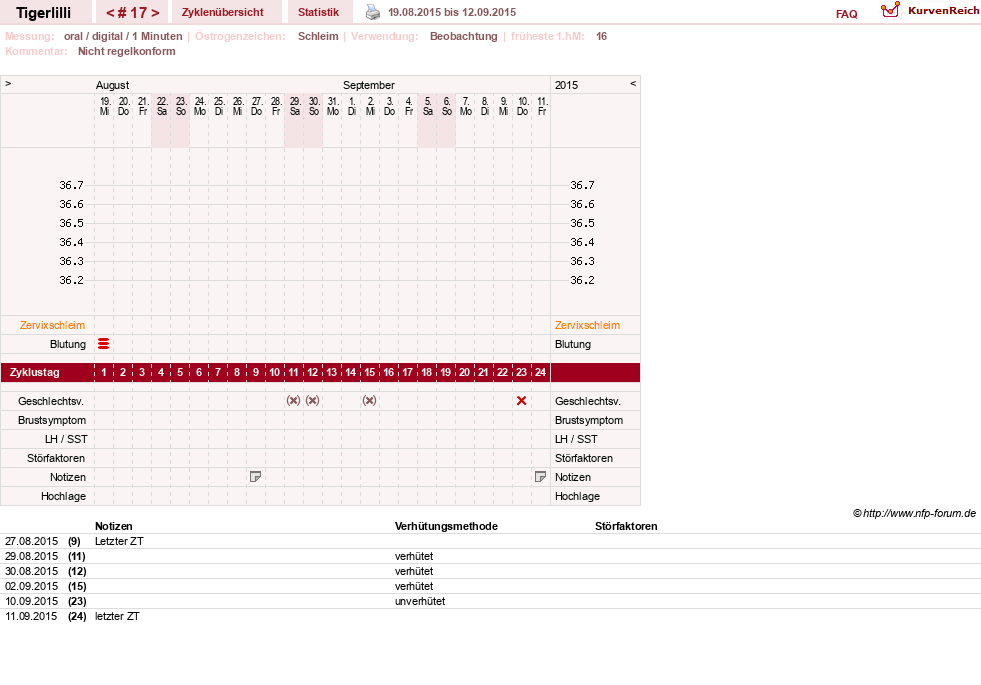Click the right Hochlage row label
The width and height of the screenshot is (981, 685).
click(577, 496)
